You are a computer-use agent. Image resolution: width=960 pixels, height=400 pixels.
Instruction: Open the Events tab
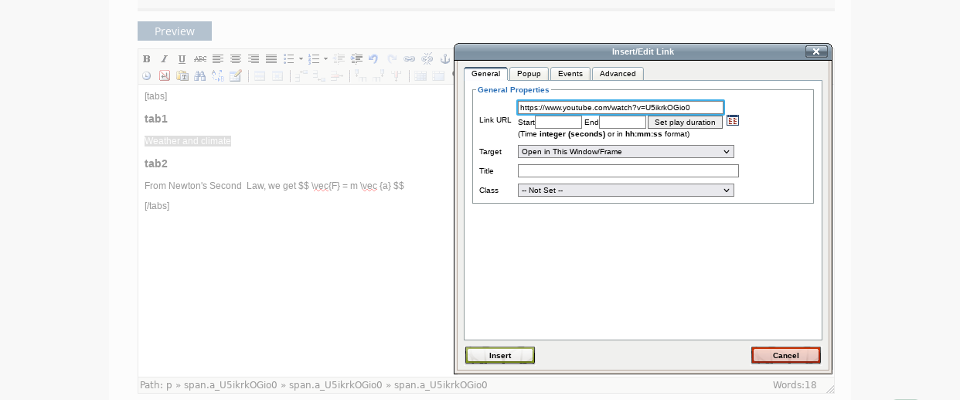tap(570, 74)
